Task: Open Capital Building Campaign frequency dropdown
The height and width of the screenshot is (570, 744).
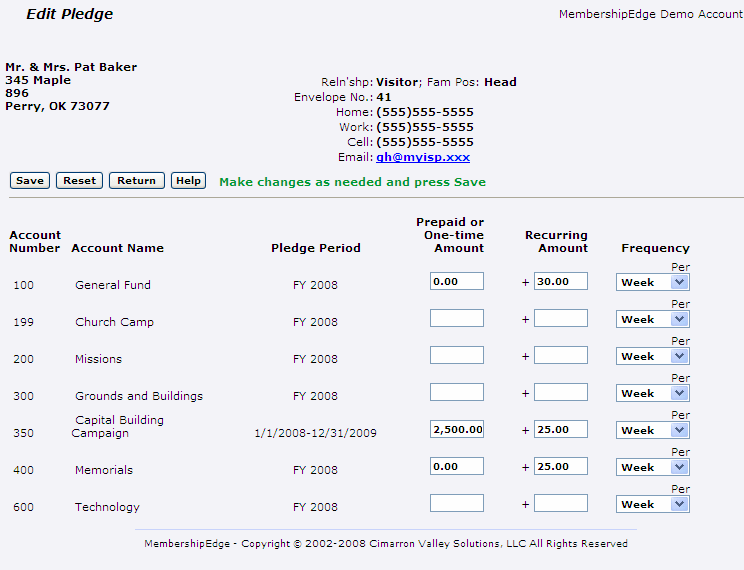Action: 652,430
